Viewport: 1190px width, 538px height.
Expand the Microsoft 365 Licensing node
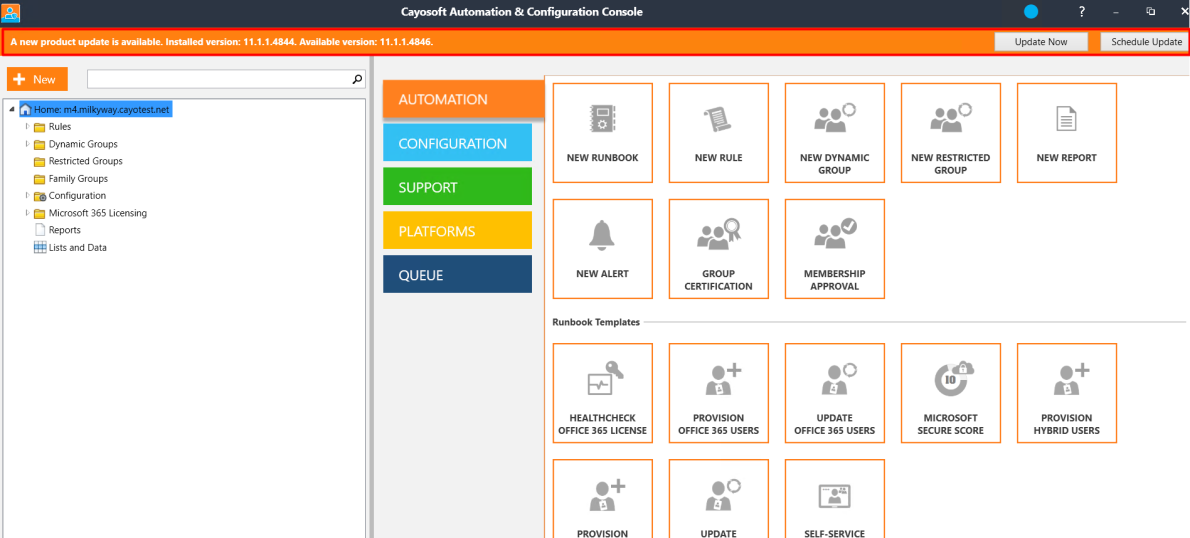27,212
